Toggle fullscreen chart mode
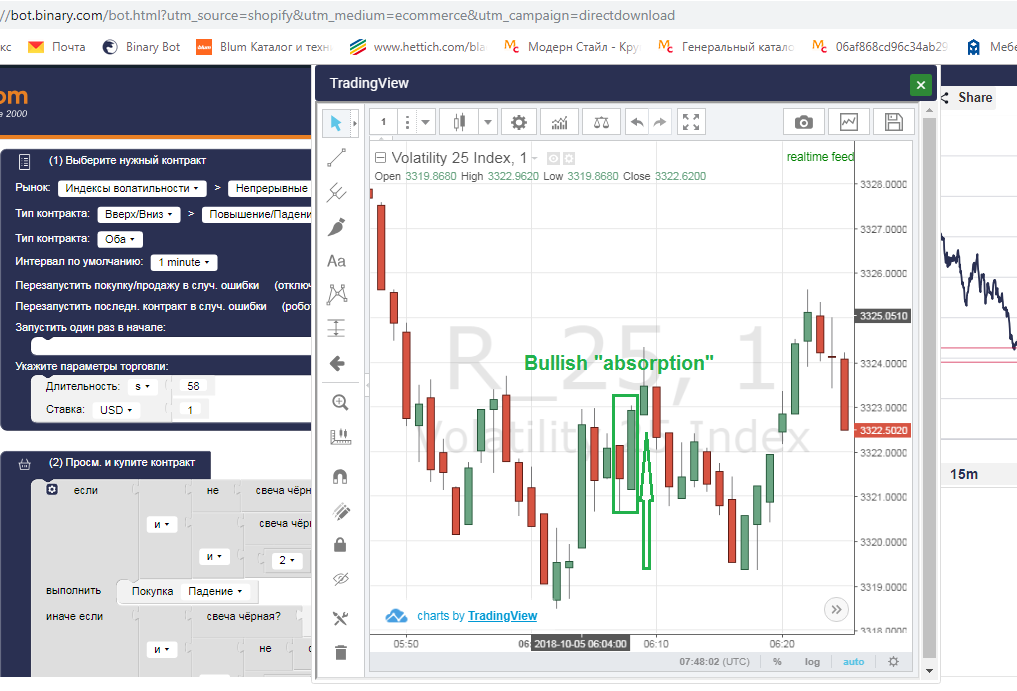Screen dimensions: 1017x691 pyautogui.click(x=691, y=122)
